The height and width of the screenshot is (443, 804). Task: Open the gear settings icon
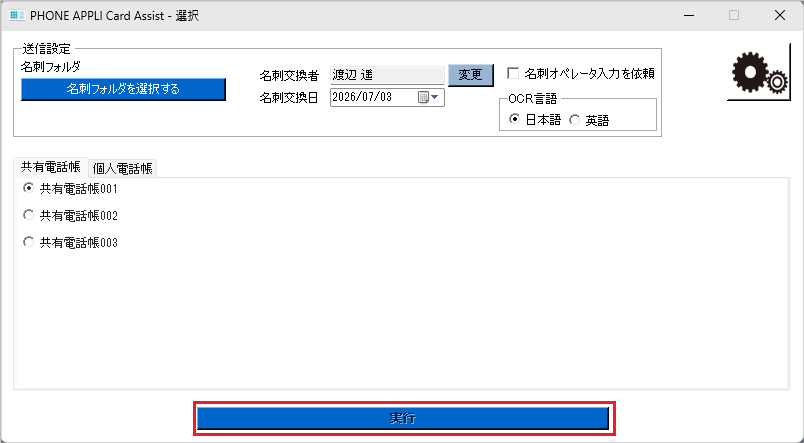759,72
